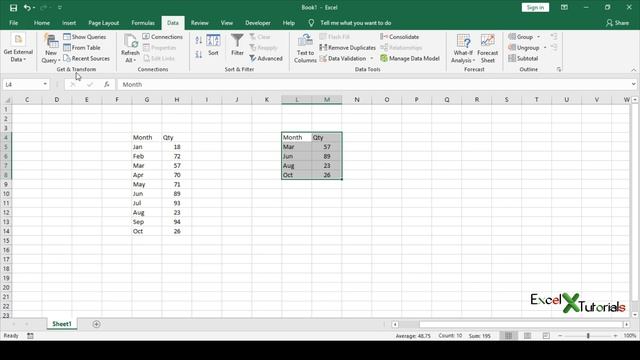Toggle the Filter funnel

click(237, 45)
